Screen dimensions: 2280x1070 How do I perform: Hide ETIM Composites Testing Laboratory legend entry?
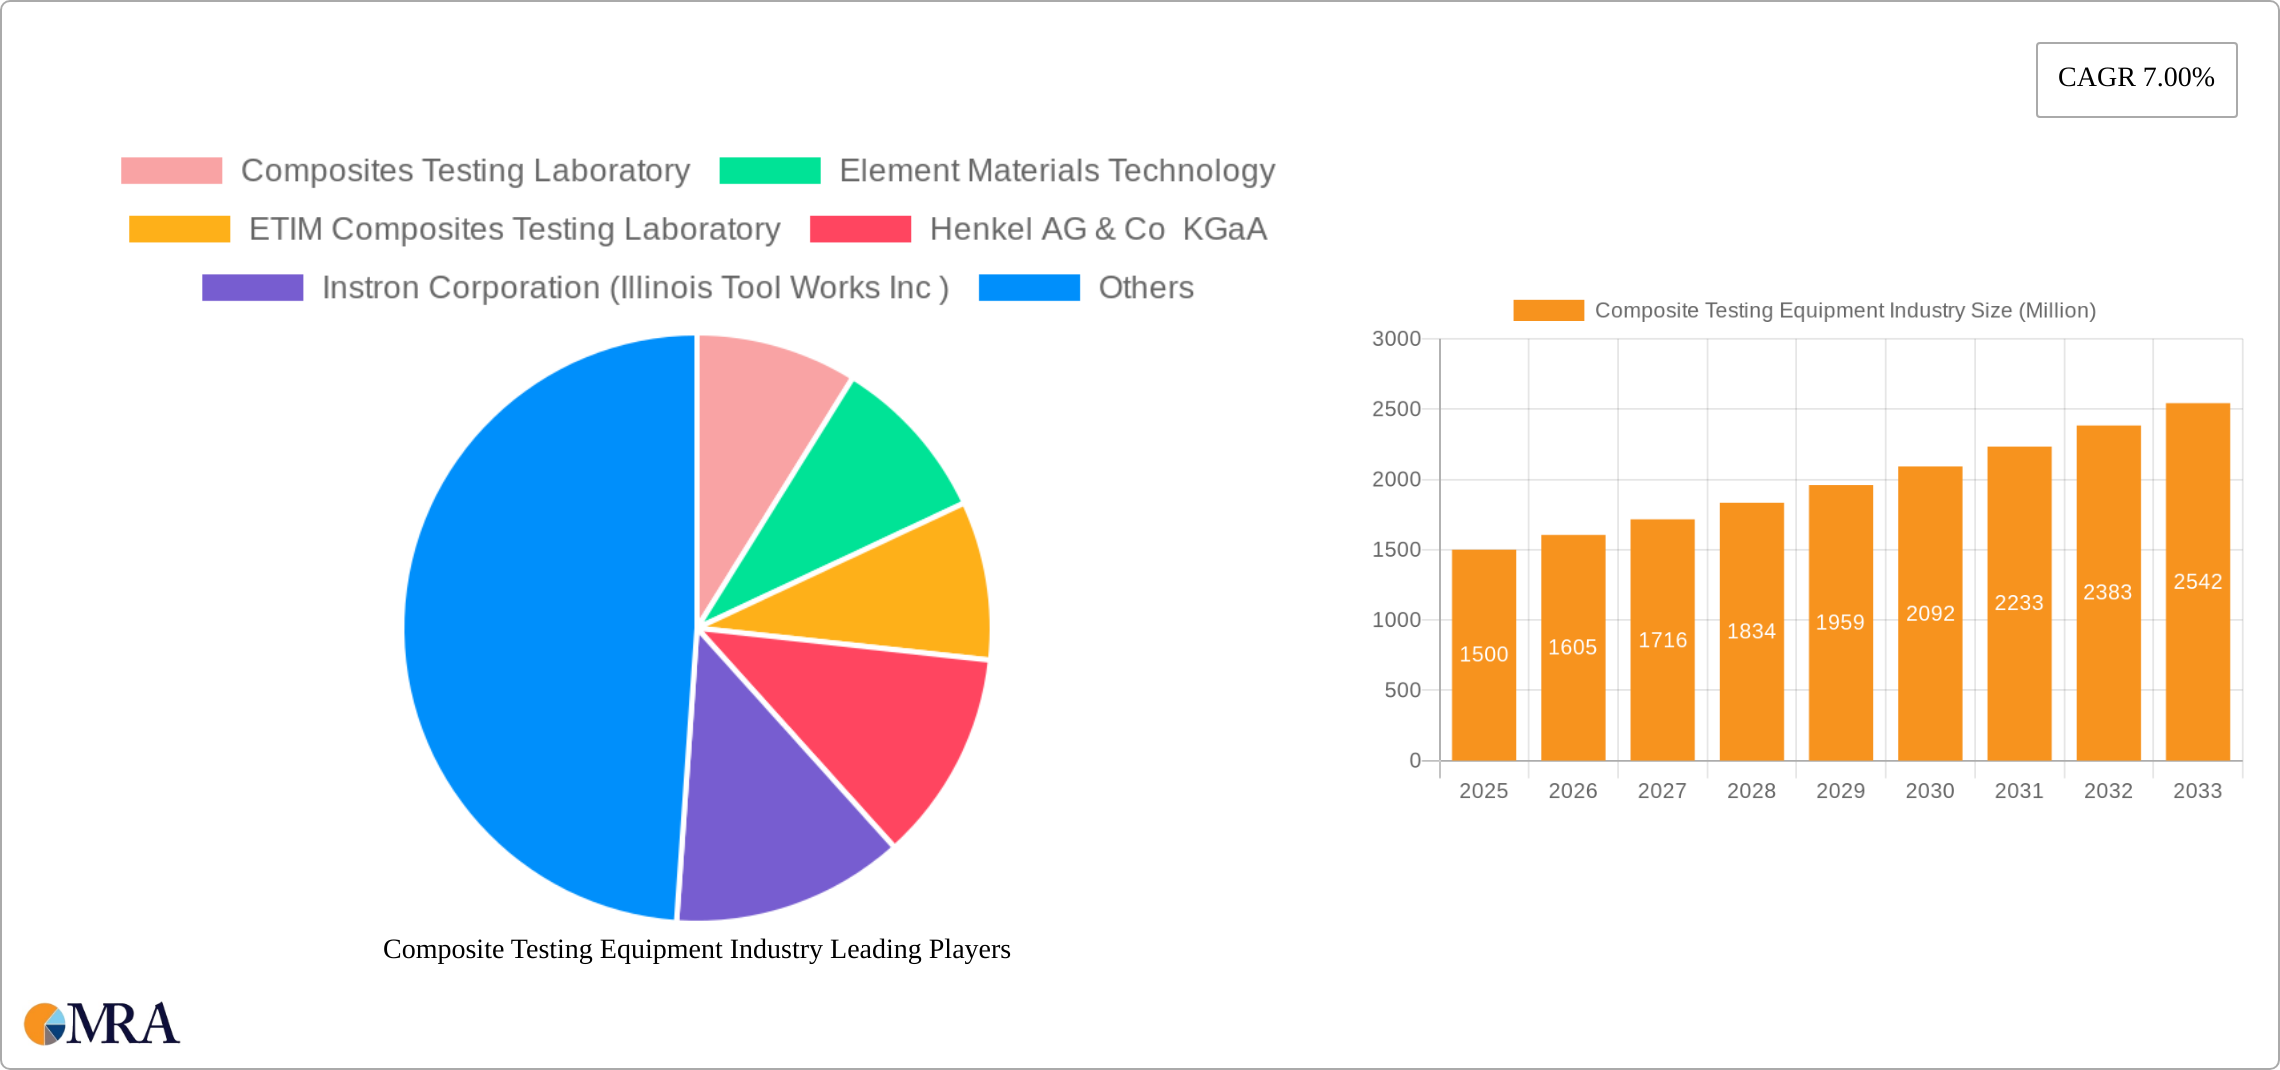[x=179, y=229]
